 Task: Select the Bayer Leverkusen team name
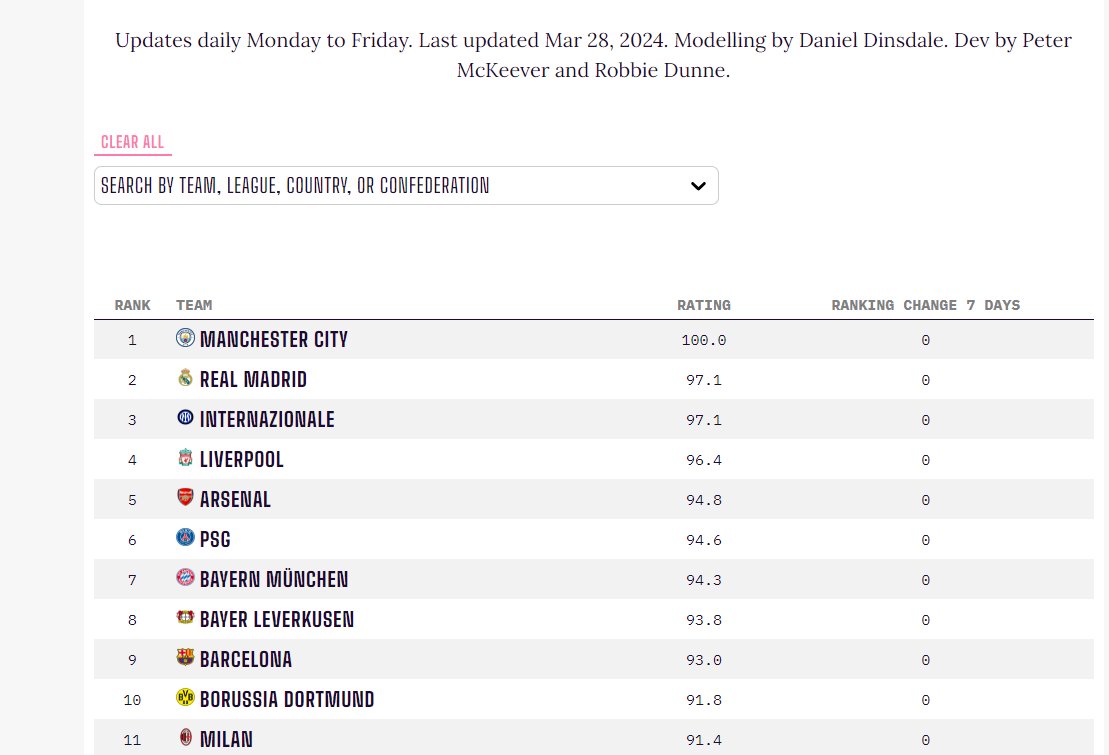point(277,620)
